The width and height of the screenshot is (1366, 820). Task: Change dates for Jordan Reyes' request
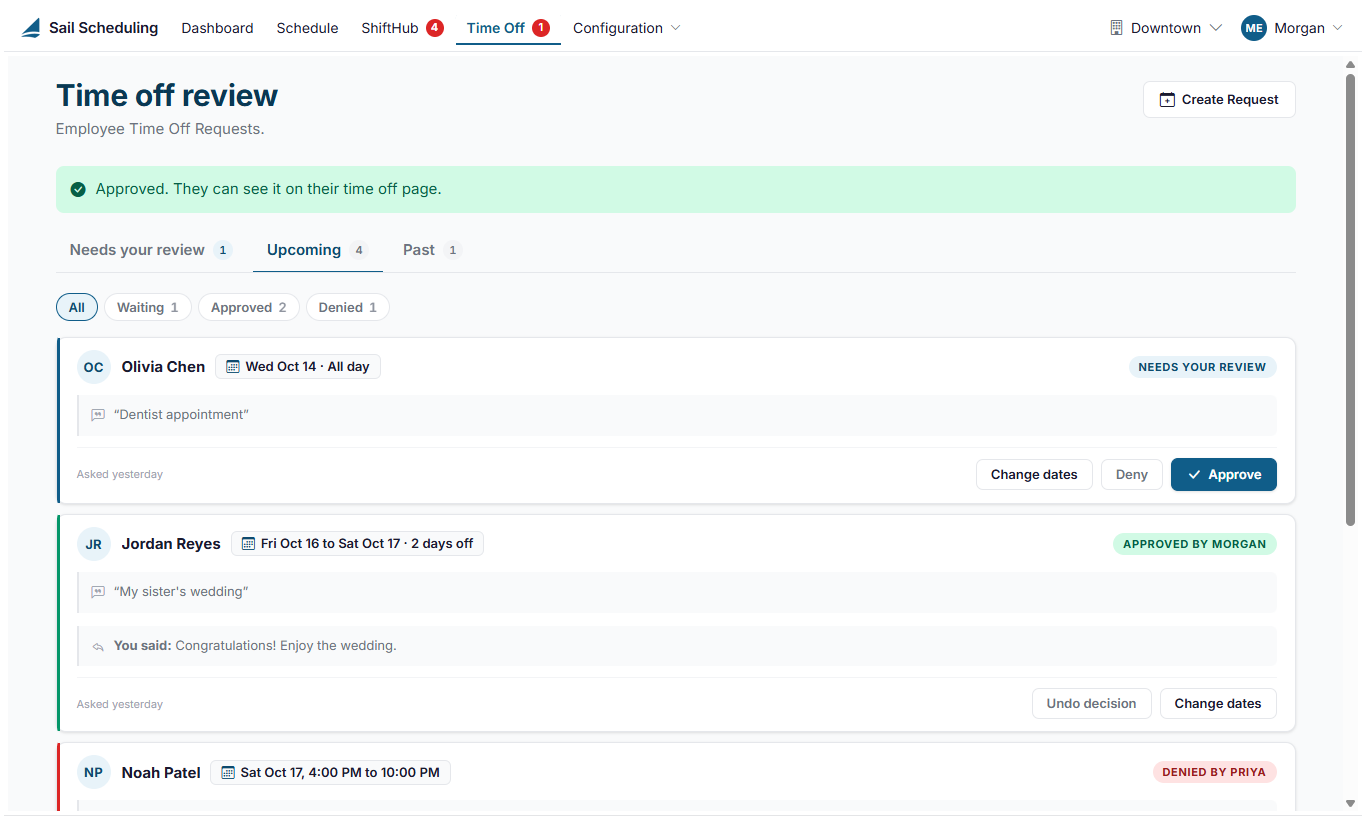(1218, 704)
